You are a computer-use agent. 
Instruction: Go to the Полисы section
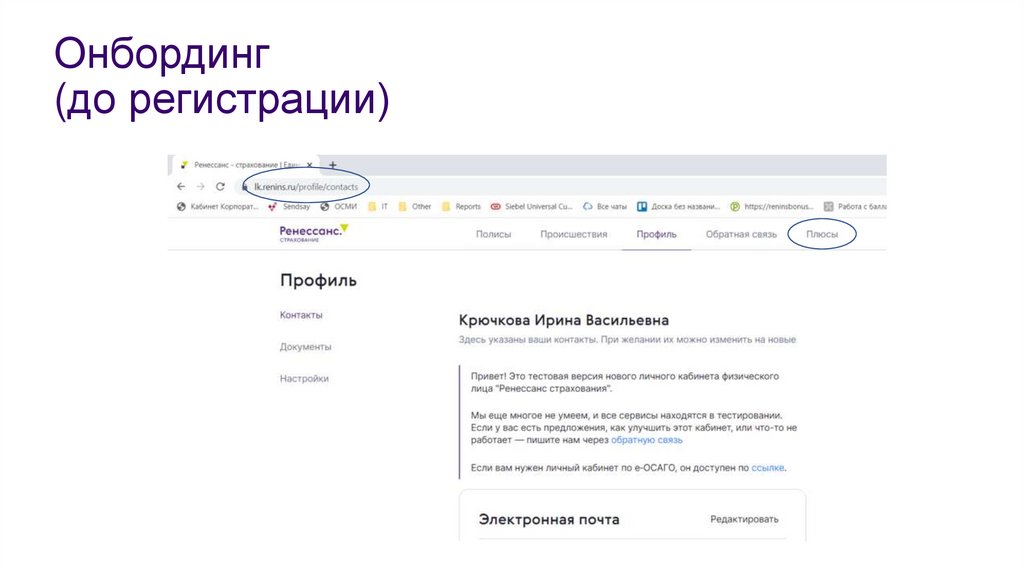(x=493, y=234)
